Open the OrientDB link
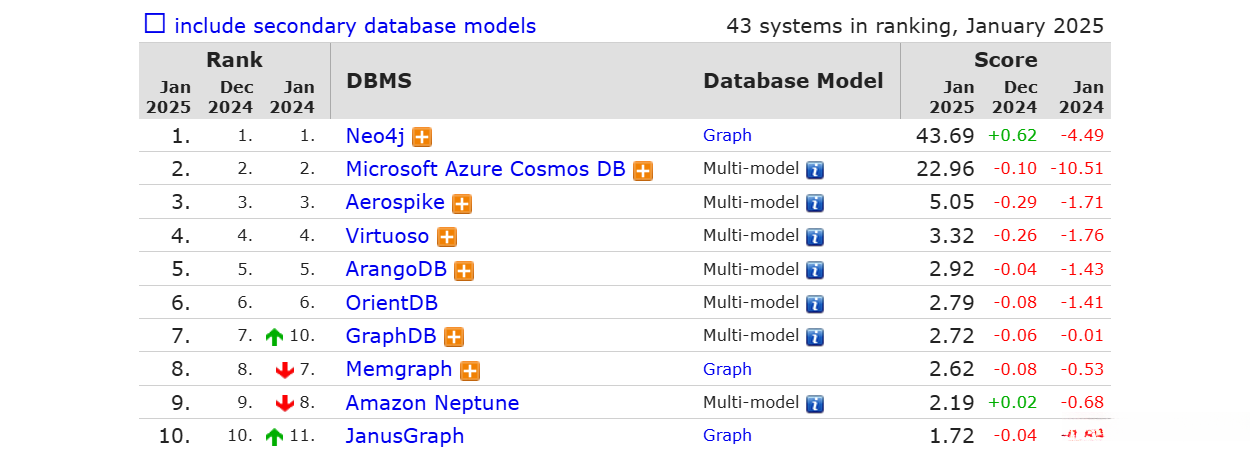 [x=391, y=303]
